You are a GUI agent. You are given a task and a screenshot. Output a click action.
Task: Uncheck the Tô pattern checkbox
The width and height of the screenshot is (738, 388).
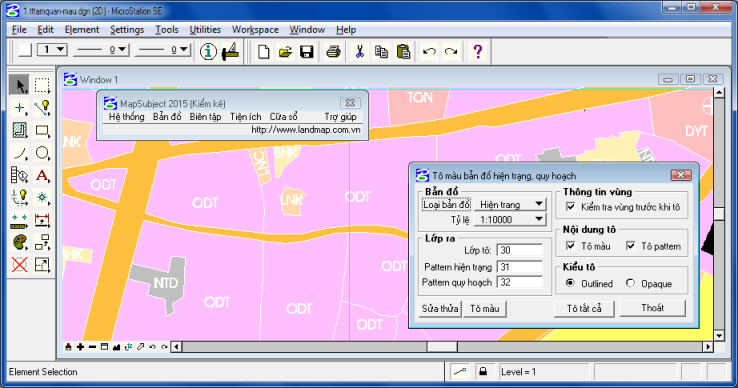tap(631, 246)
